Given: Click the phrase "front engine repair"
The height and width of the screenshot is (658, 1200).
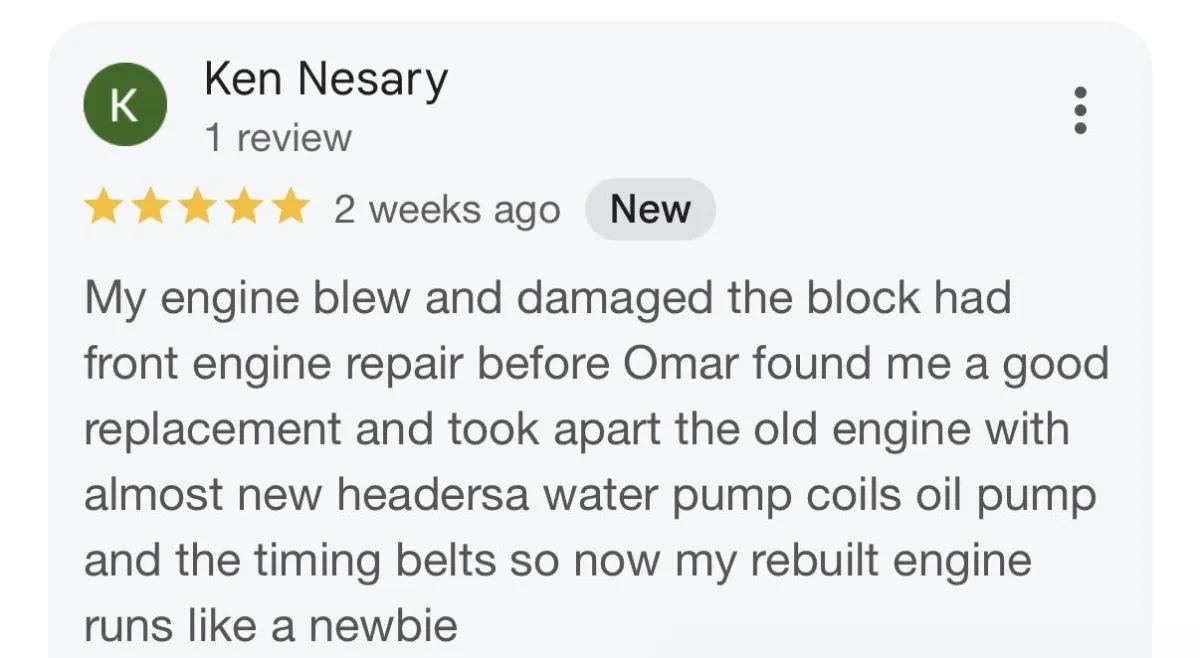Looking at the screenshot, I should pos(274,363).
